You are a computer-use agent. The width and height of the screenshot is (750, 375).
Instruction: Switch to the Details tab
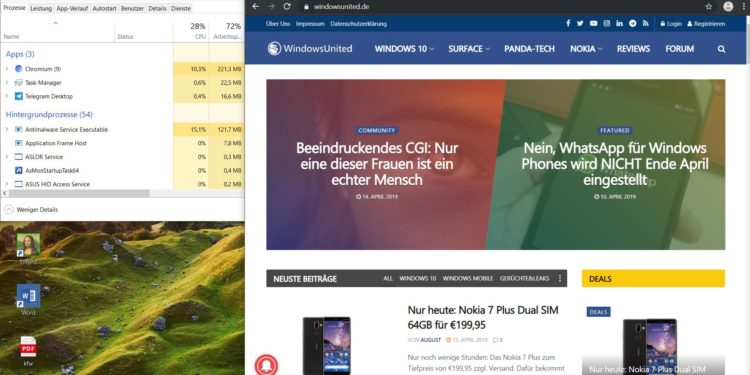(x=157, y=9)
